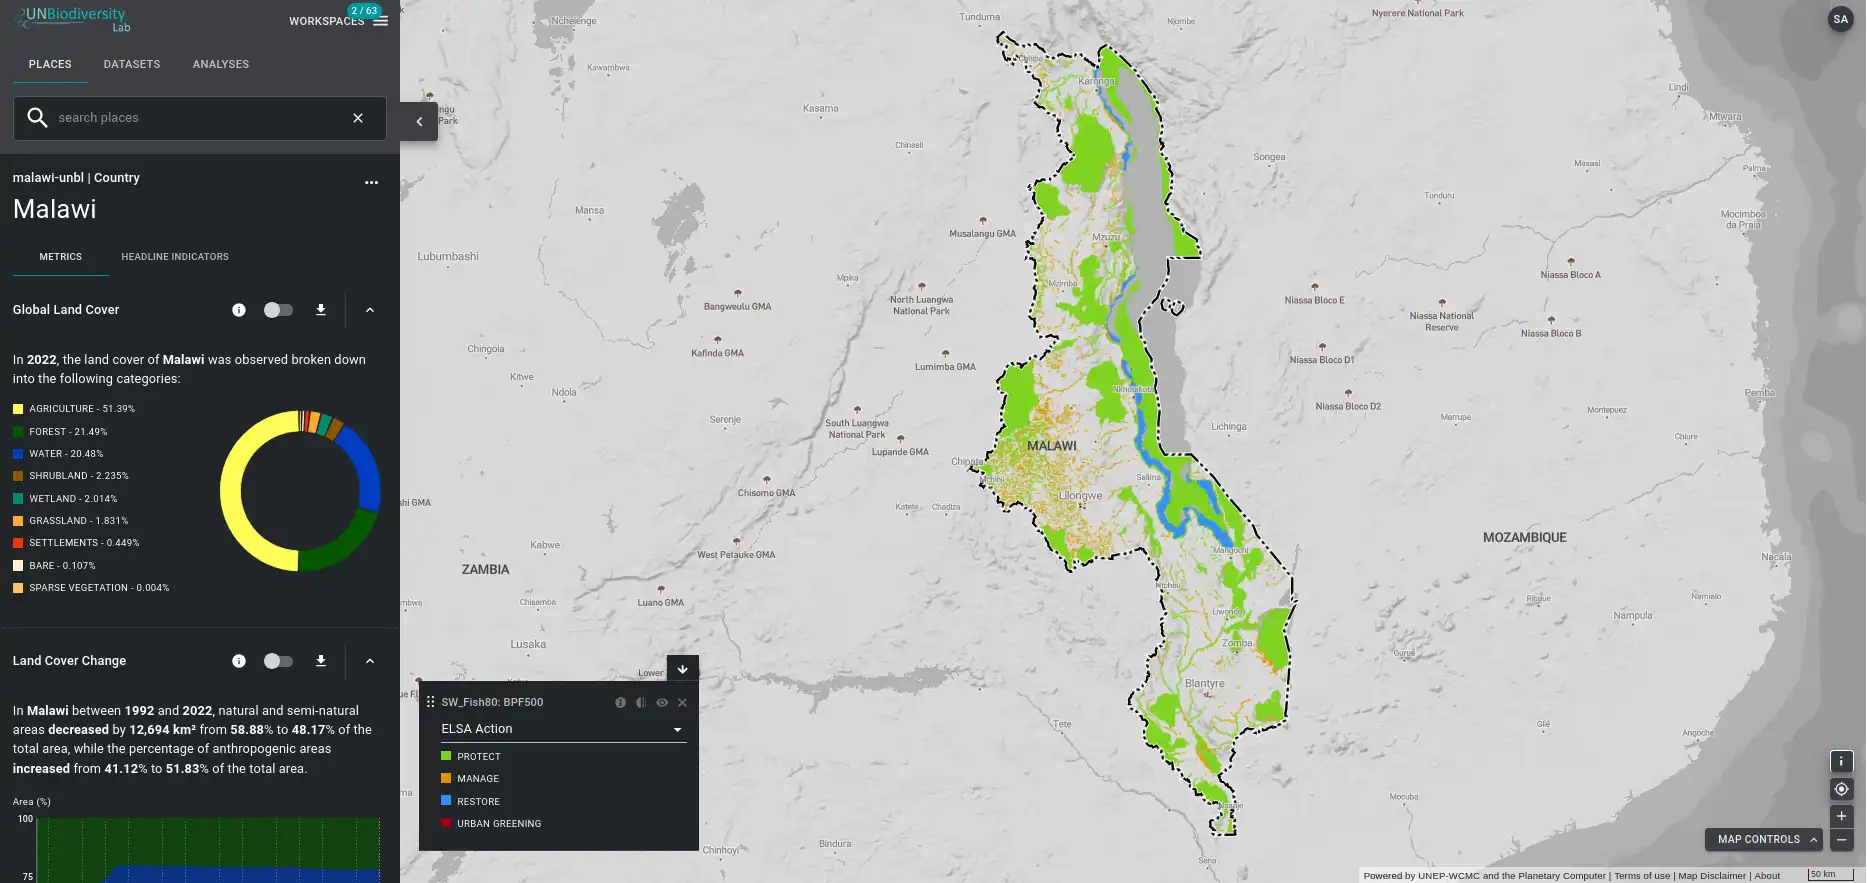Click the yellow agriculture donut chart segment
This screenshot has width=1867, height=883.
tap(232, 490)
